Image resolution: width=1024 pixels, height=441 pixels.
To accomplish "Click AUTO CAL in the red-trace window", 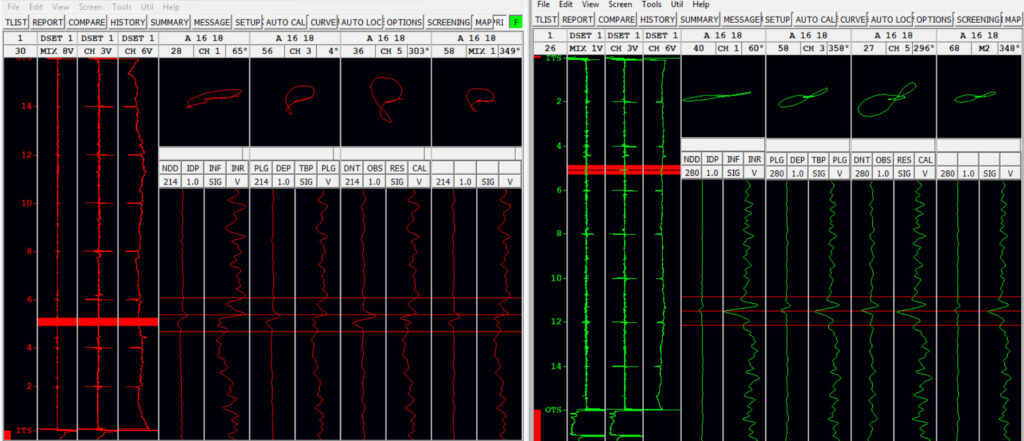I will pos(286,20).
